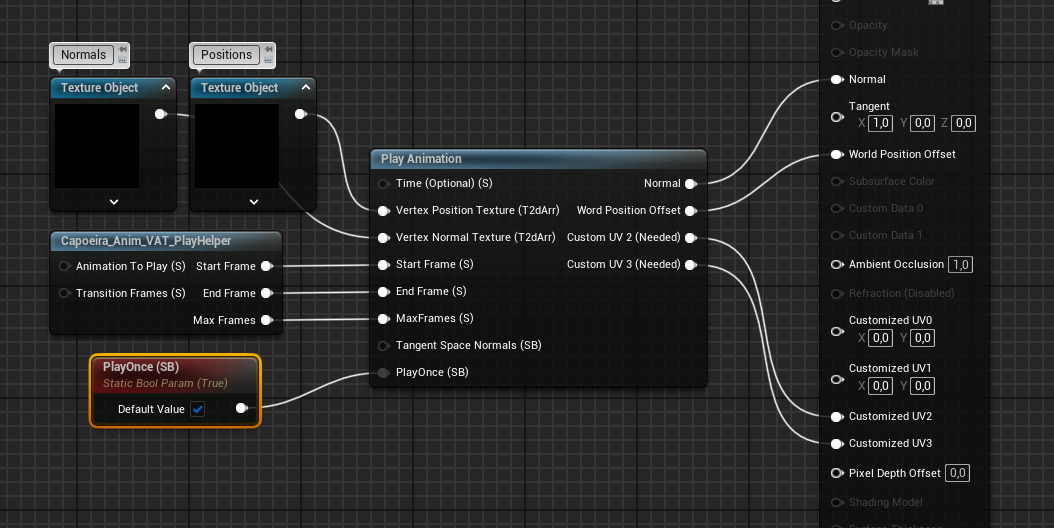Edit the Pixel Depth Offset value field
Screen dimensions: 1054x528
coord(957,473)
